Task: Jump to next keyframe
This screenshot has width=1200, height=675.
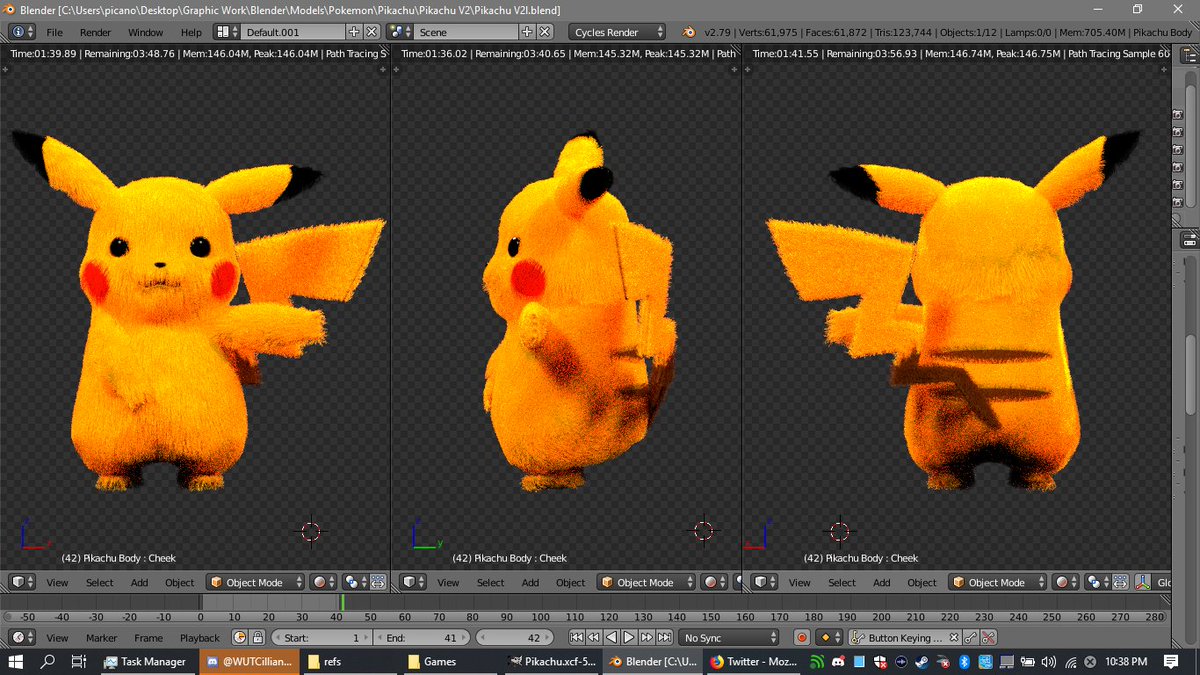Action: tap(646, 637)
